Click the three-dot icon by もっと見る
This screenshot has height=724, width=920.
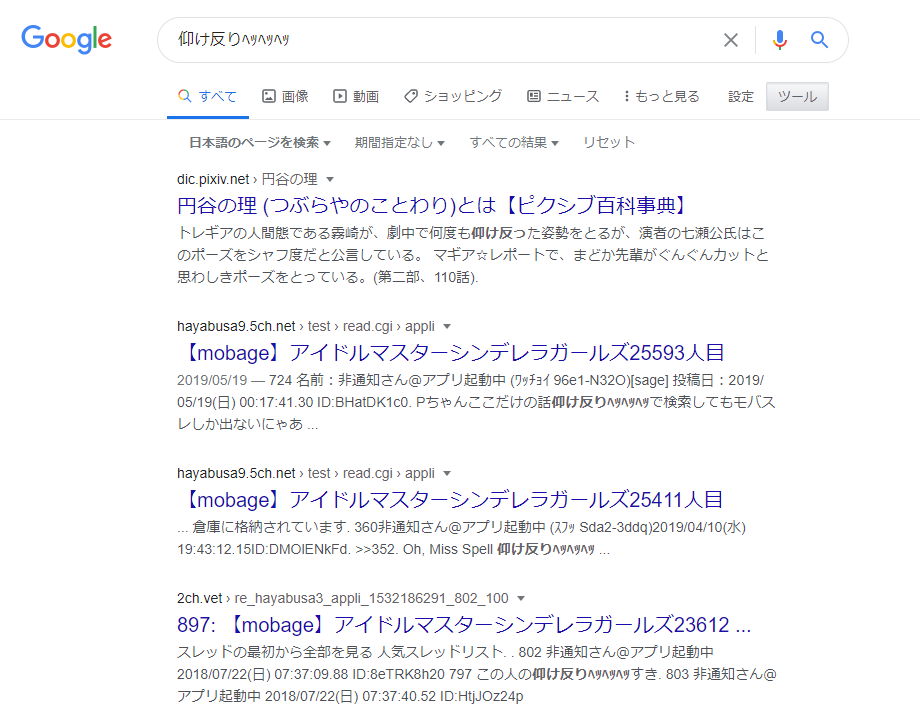coord(627,96)
